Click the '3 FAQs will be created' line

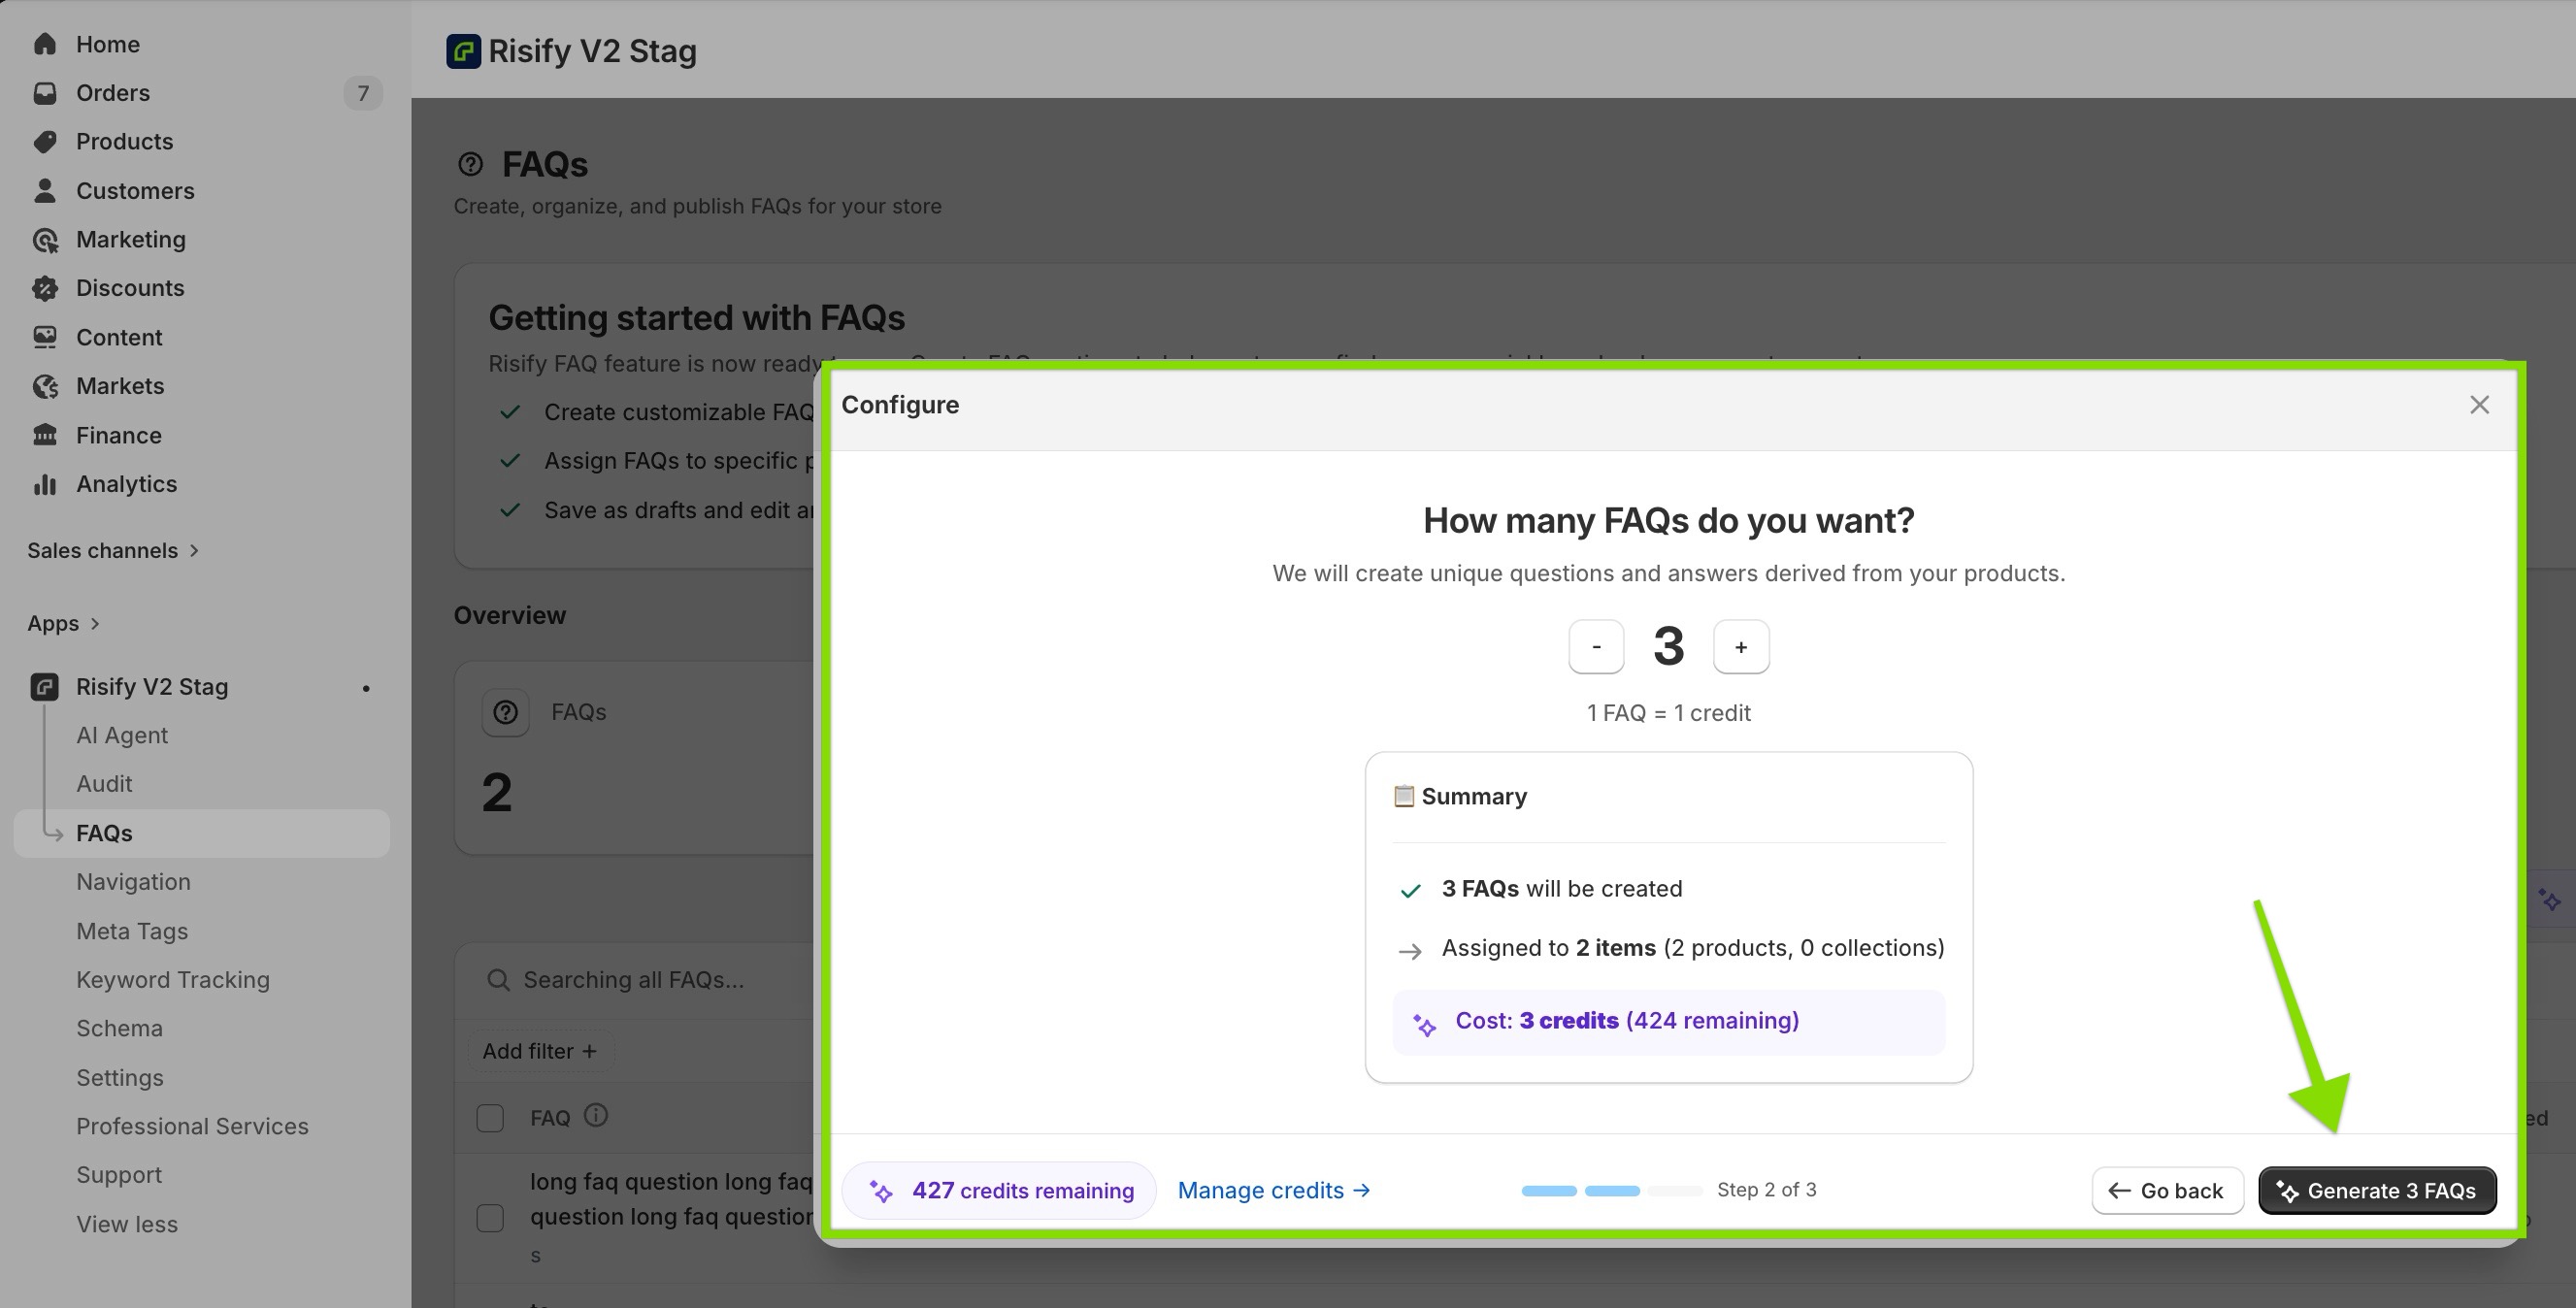pyautogui.click(x=1561, y=889)
